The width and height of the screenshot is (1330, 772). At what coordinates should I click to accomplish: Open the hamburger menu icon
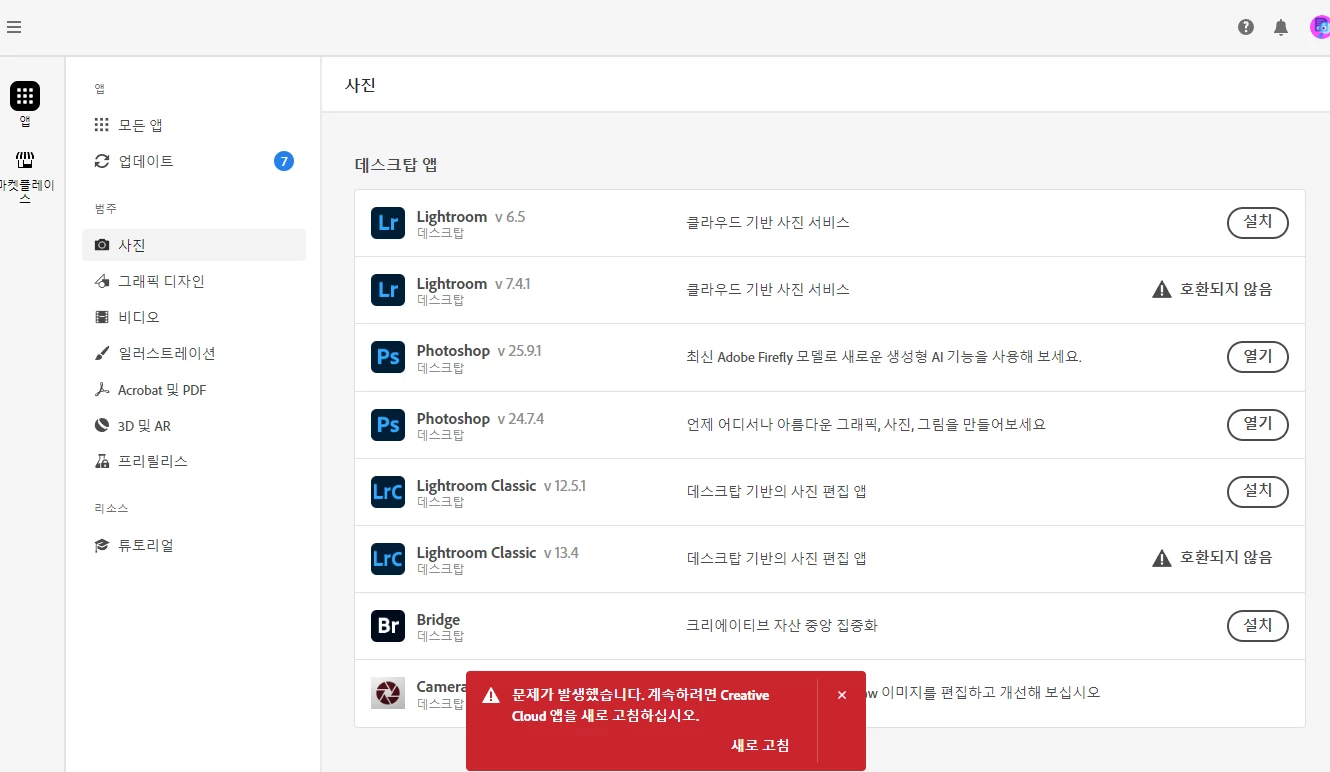13,27
